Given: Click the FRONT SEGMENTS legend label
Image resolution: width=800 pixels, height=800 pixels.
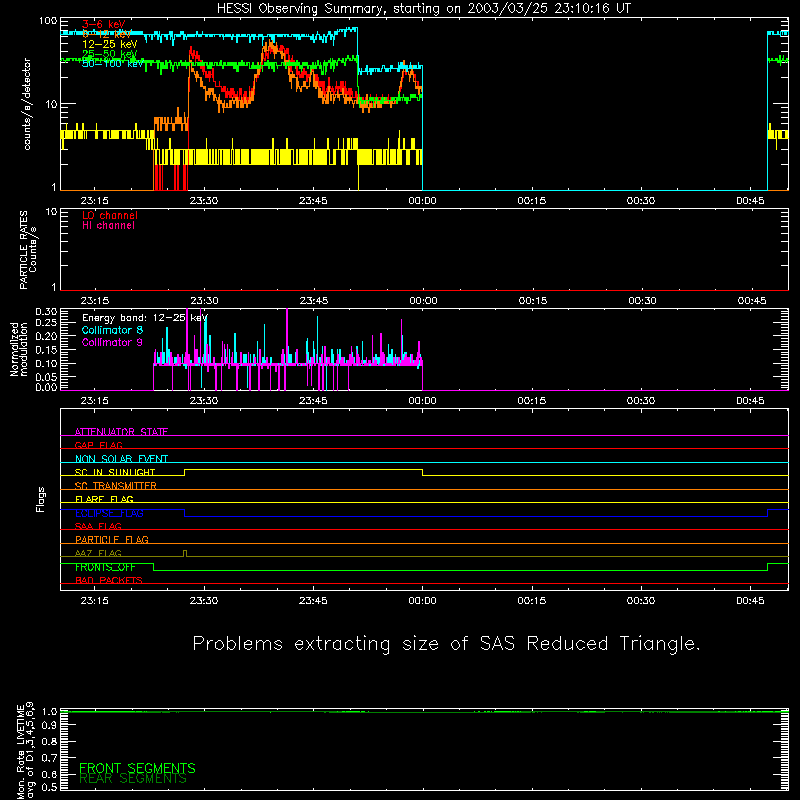Looking at the screenshot, I should click(137, 768).
